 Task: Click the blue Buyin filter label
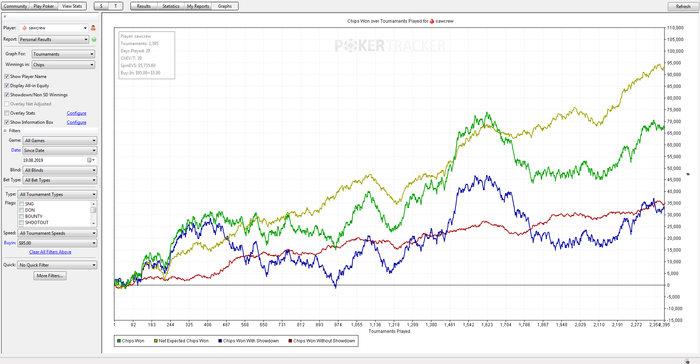pyautogui.click(x=10, y=243)
